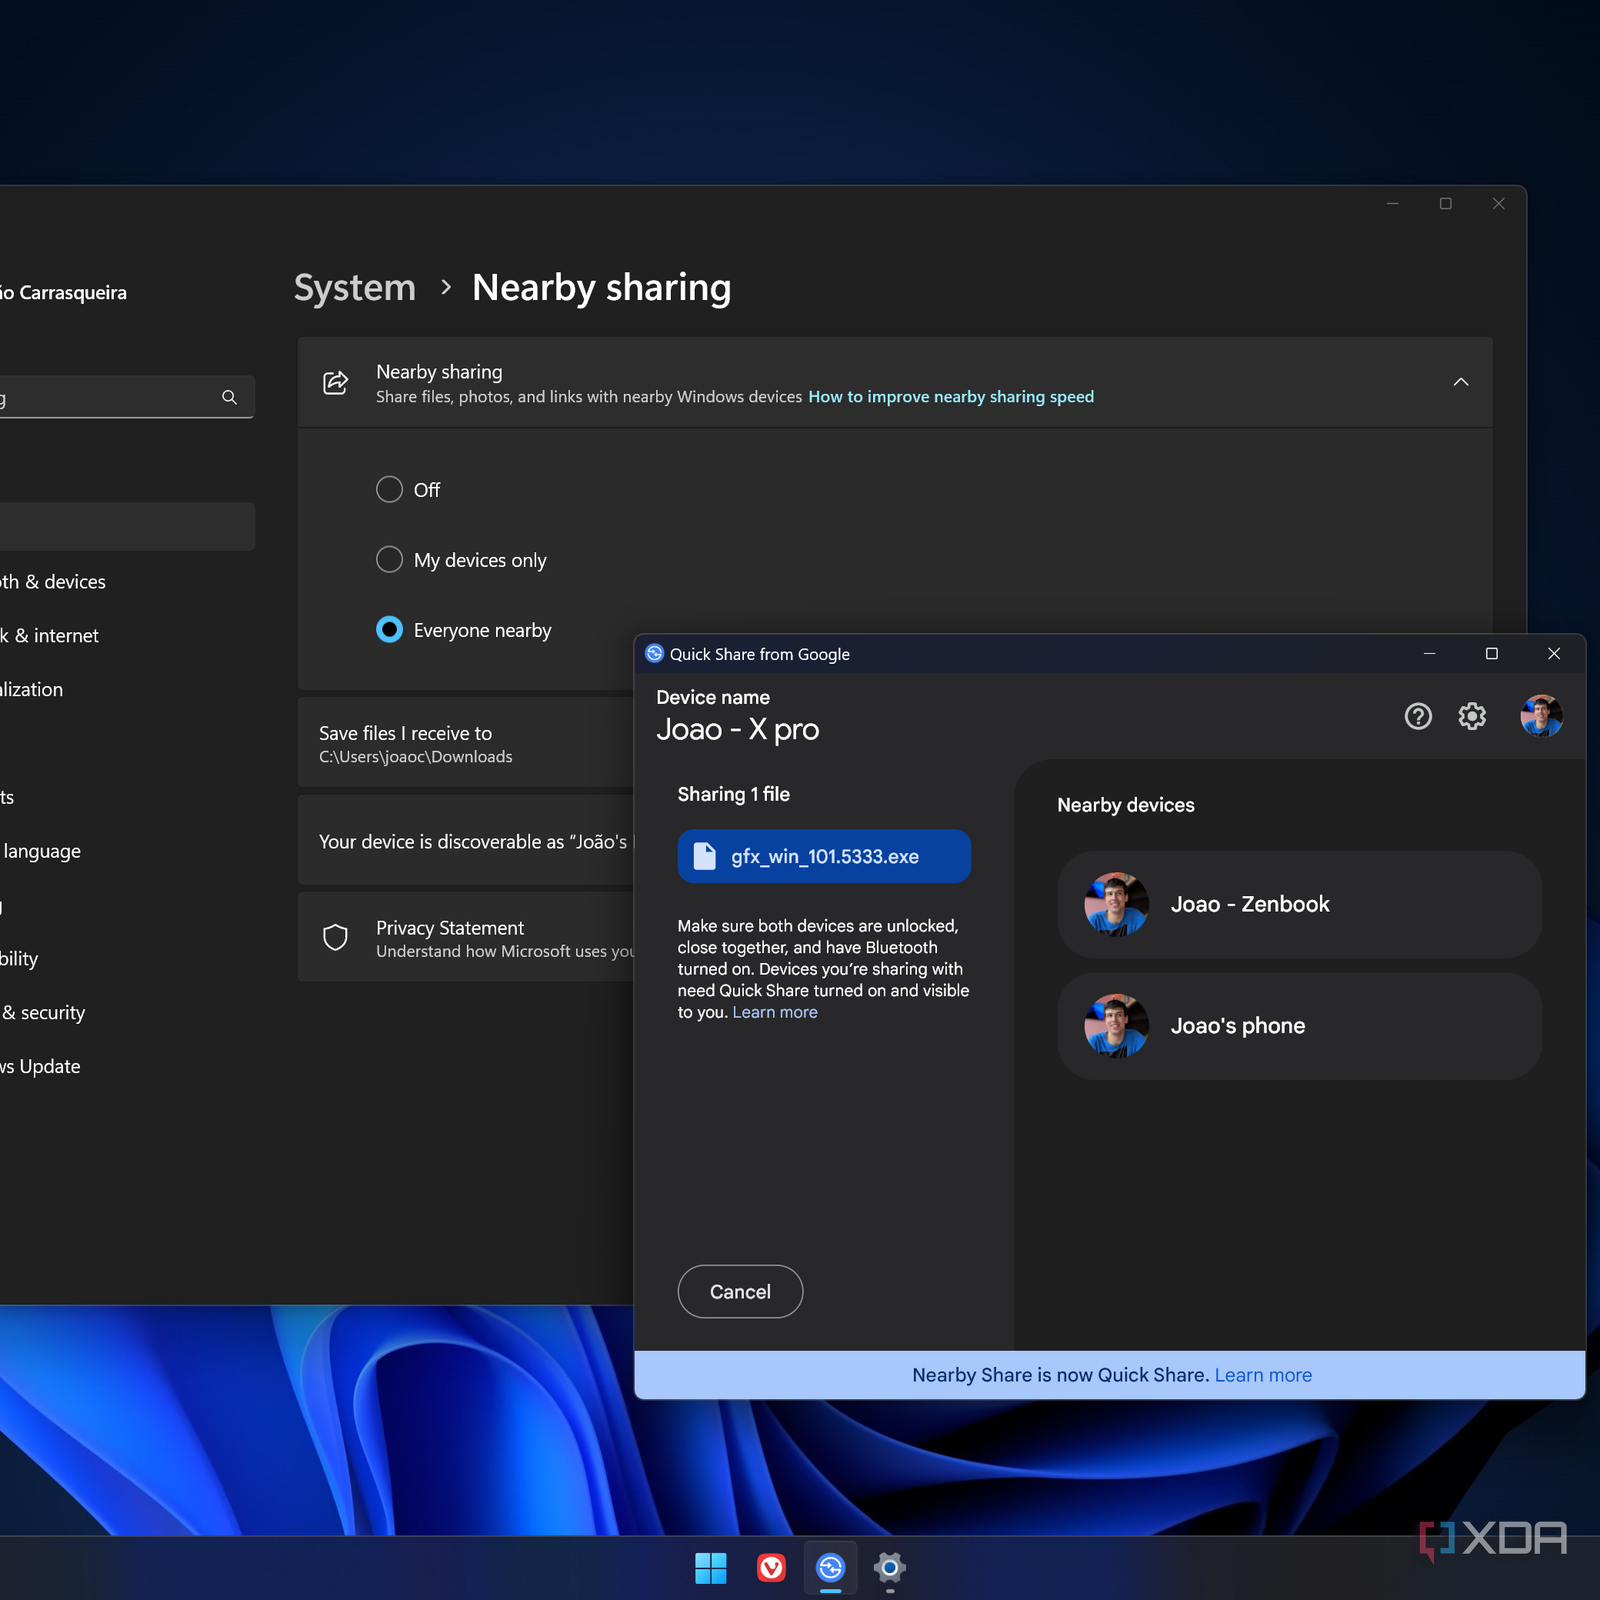Open Quick Share settings gear
Image resolution: width=1600 pixels, height=1600 pixels.
pos(1471,716)
